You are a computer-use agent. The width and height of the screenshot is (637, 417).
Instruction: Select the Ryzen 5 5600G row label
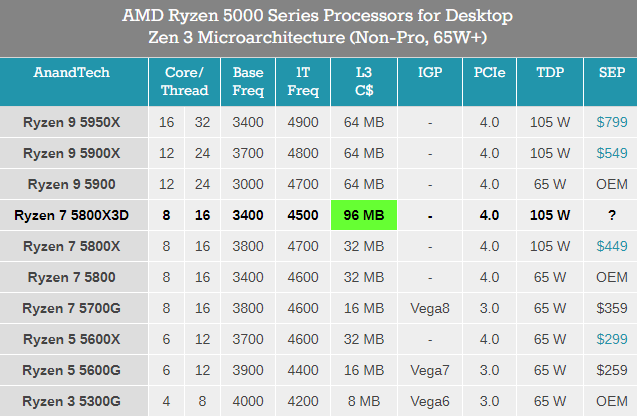tap(72, 370)
